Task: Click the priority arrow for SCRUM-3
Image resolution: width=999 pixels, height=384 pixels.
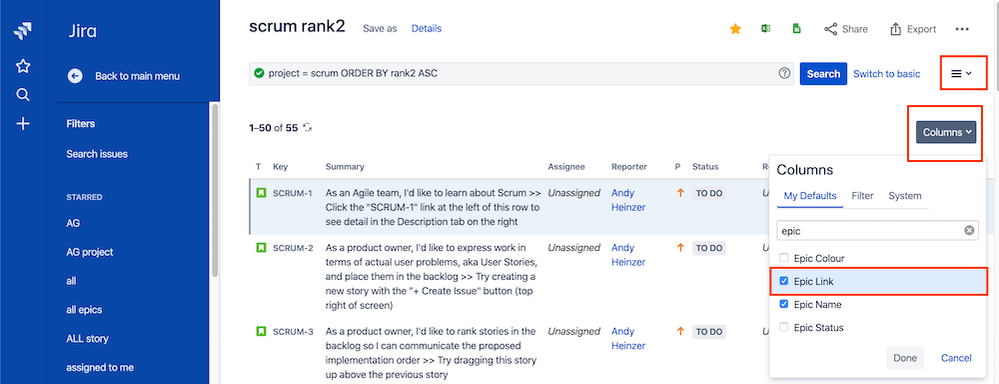Action: click(x=680, y=332)
